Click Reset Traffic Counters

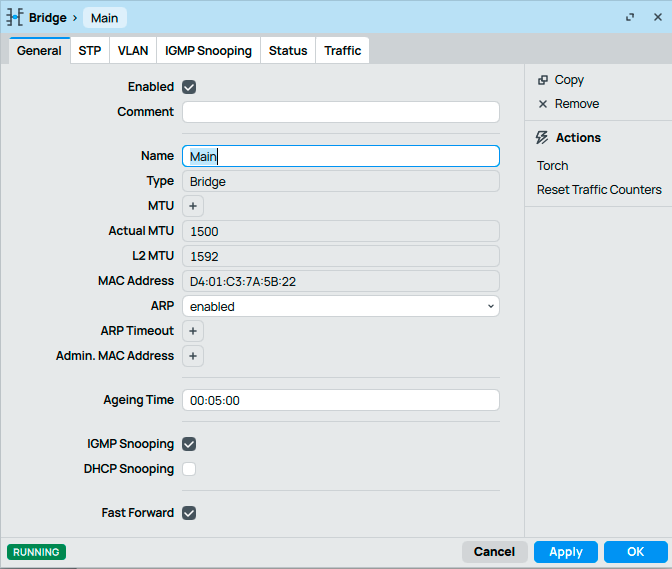click(599, 190)
